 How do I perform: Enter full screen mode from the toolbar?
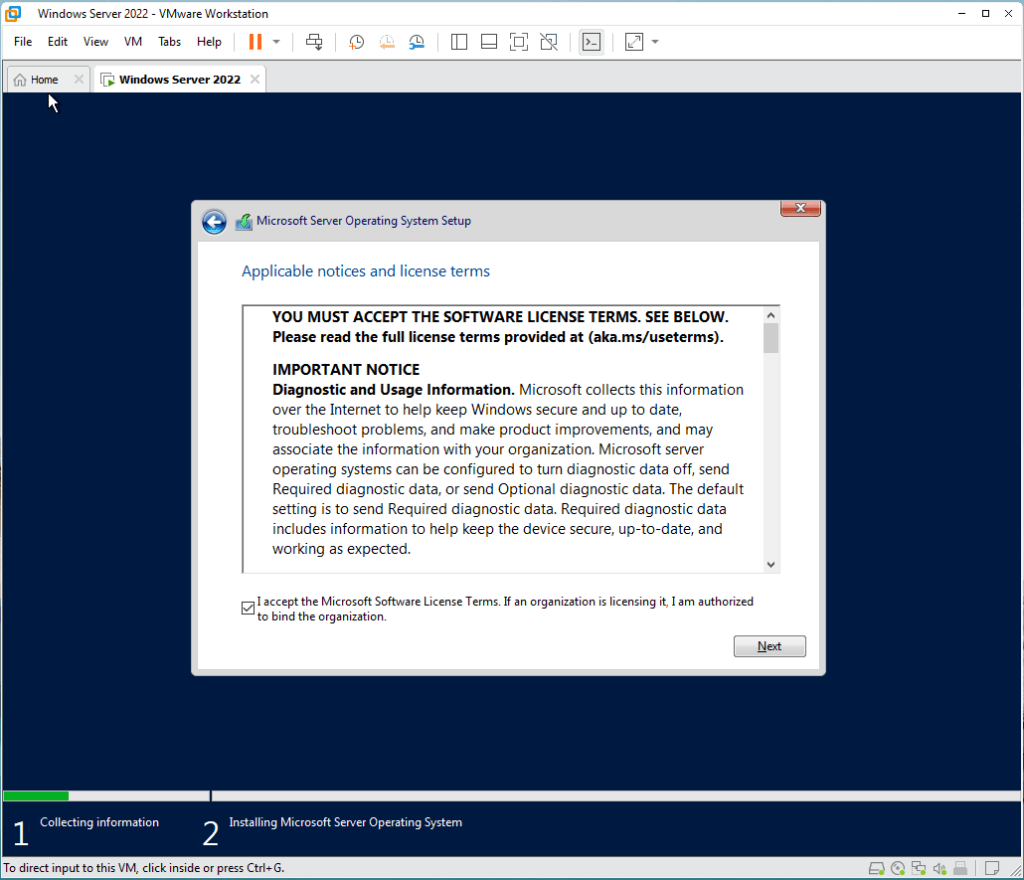point(518,42)
